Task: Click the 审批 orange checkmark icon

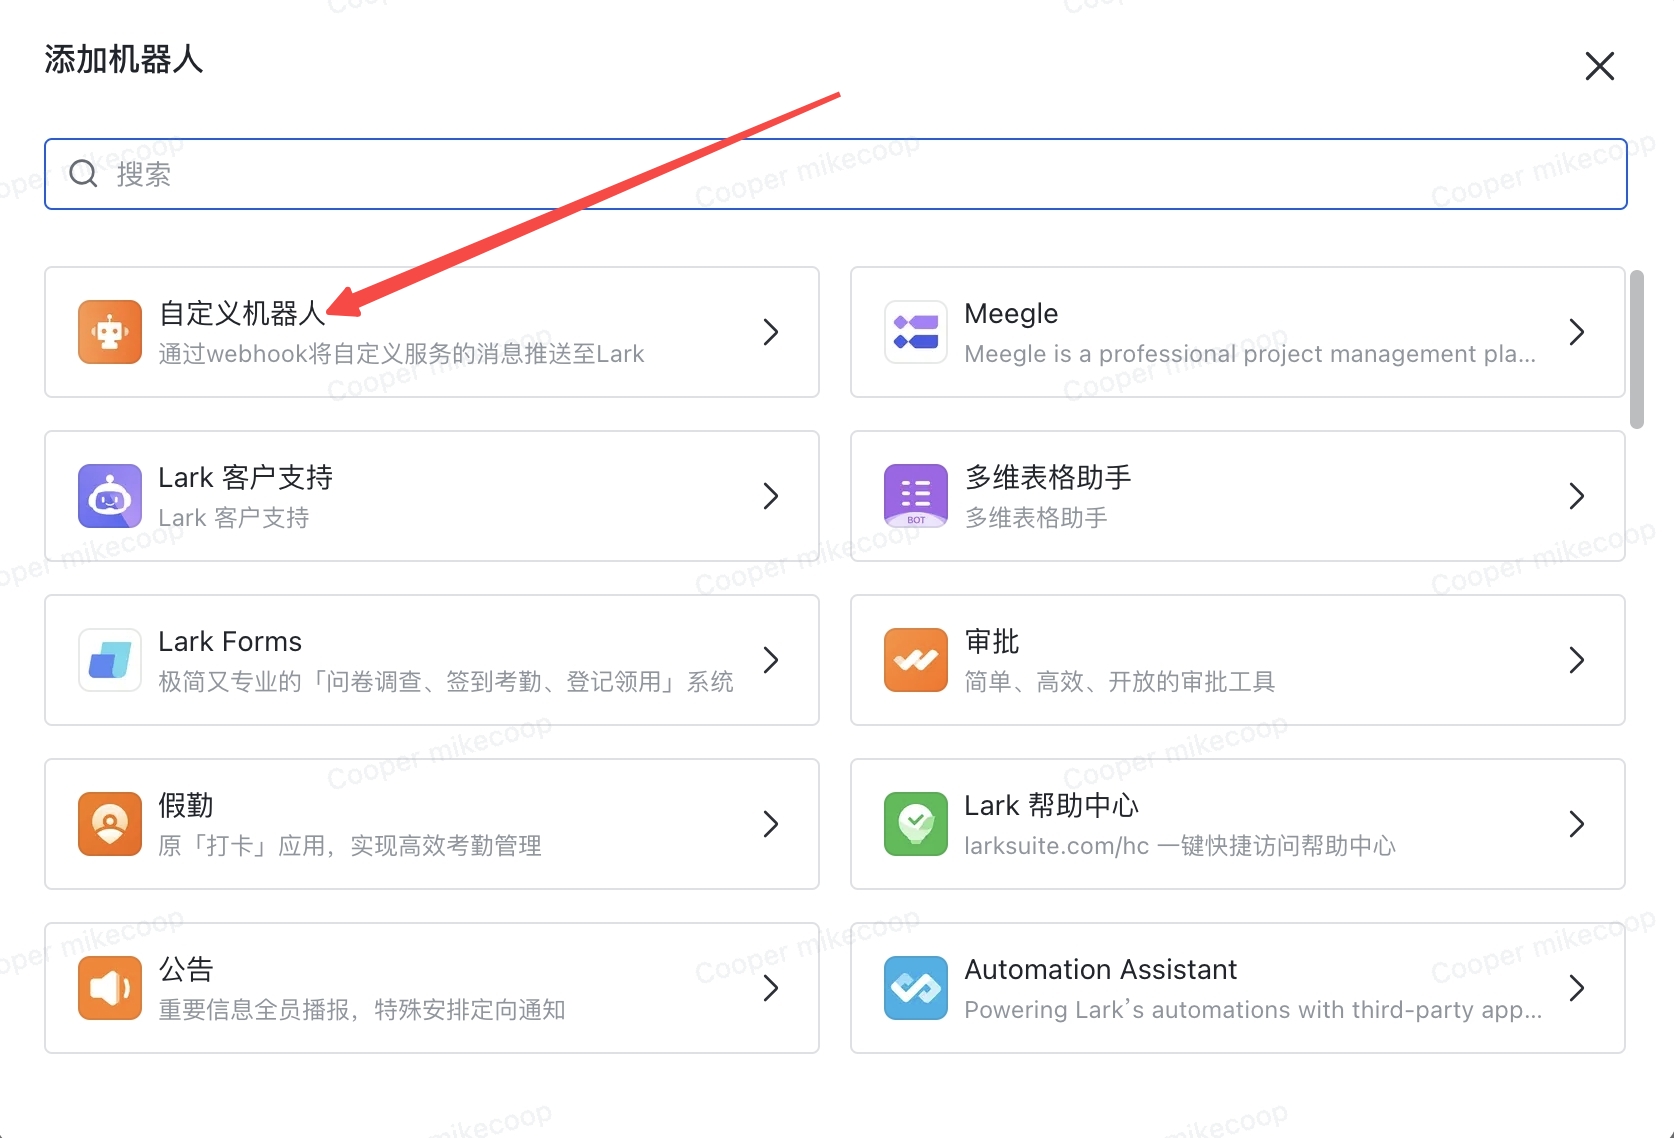Action: pyautogui.click(x=916, y=660)
